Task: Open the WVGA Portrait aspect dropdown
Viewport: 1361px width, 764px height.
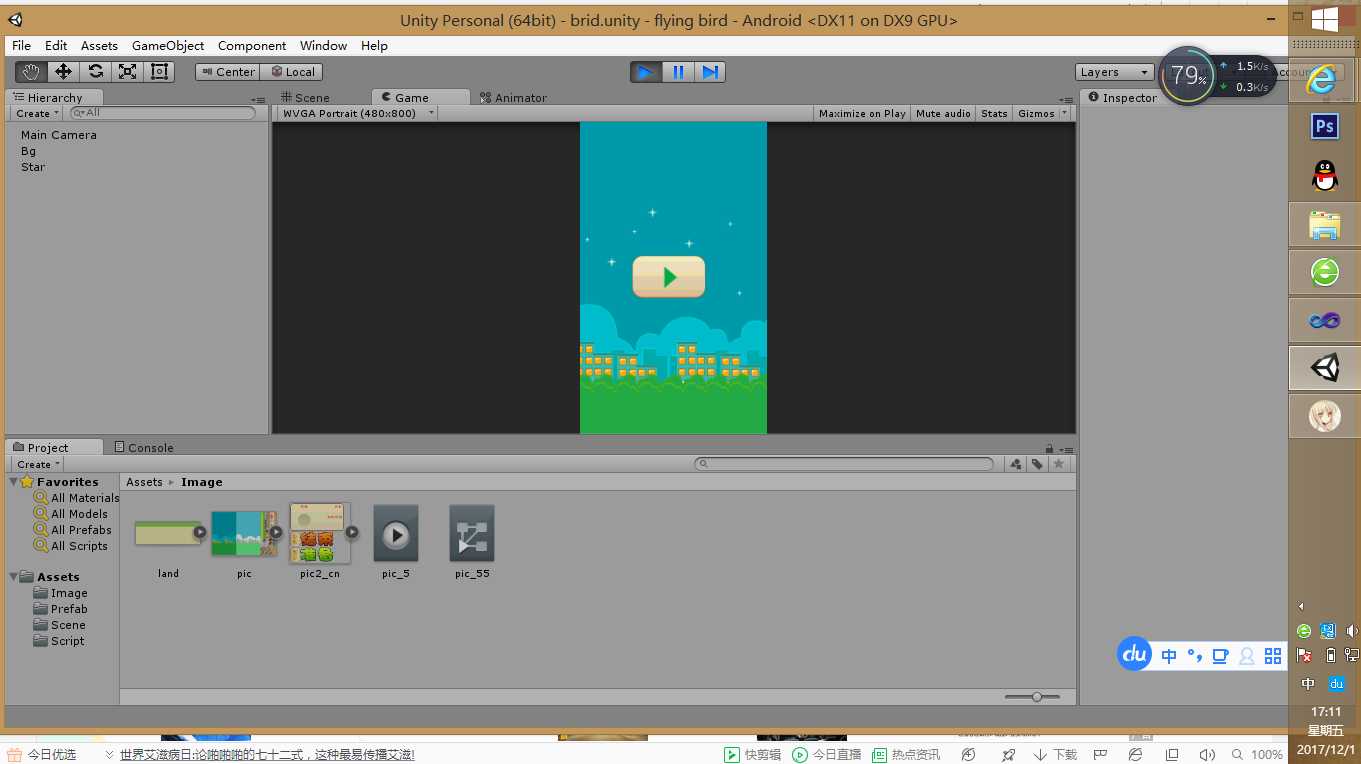Action: [x=358, y=113]
